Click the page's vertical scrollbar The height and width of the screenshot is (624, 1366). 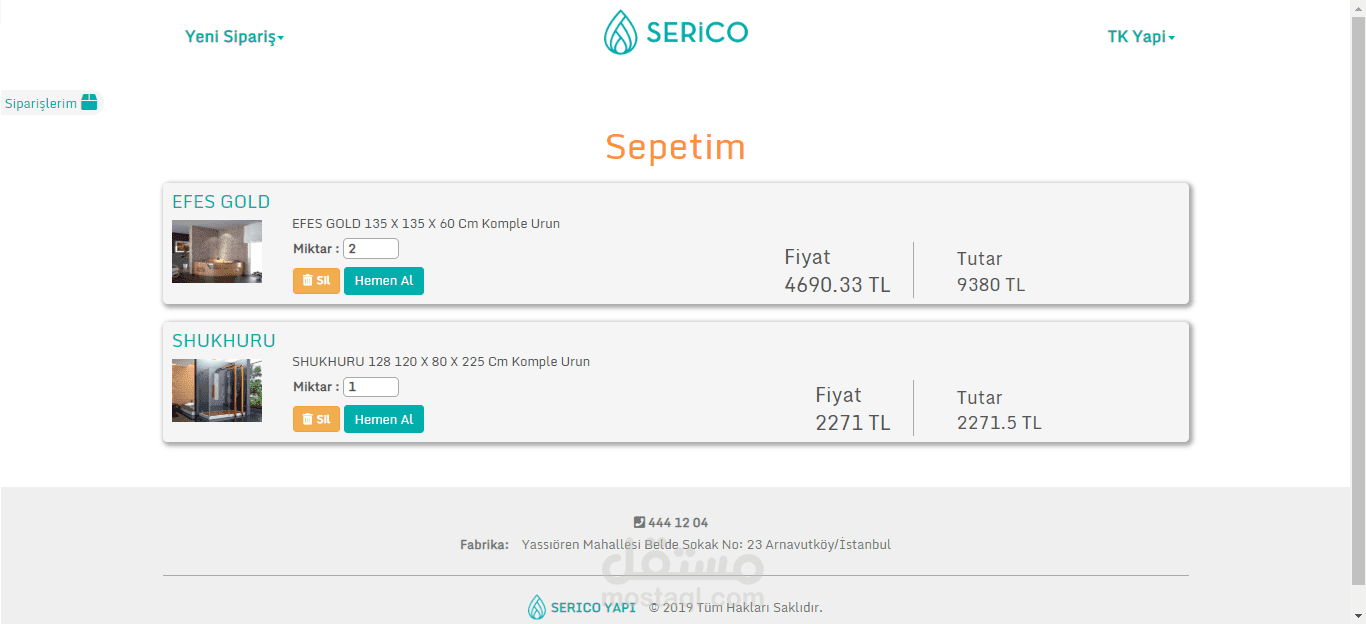pyautogui.click(x=1357, y=300)
